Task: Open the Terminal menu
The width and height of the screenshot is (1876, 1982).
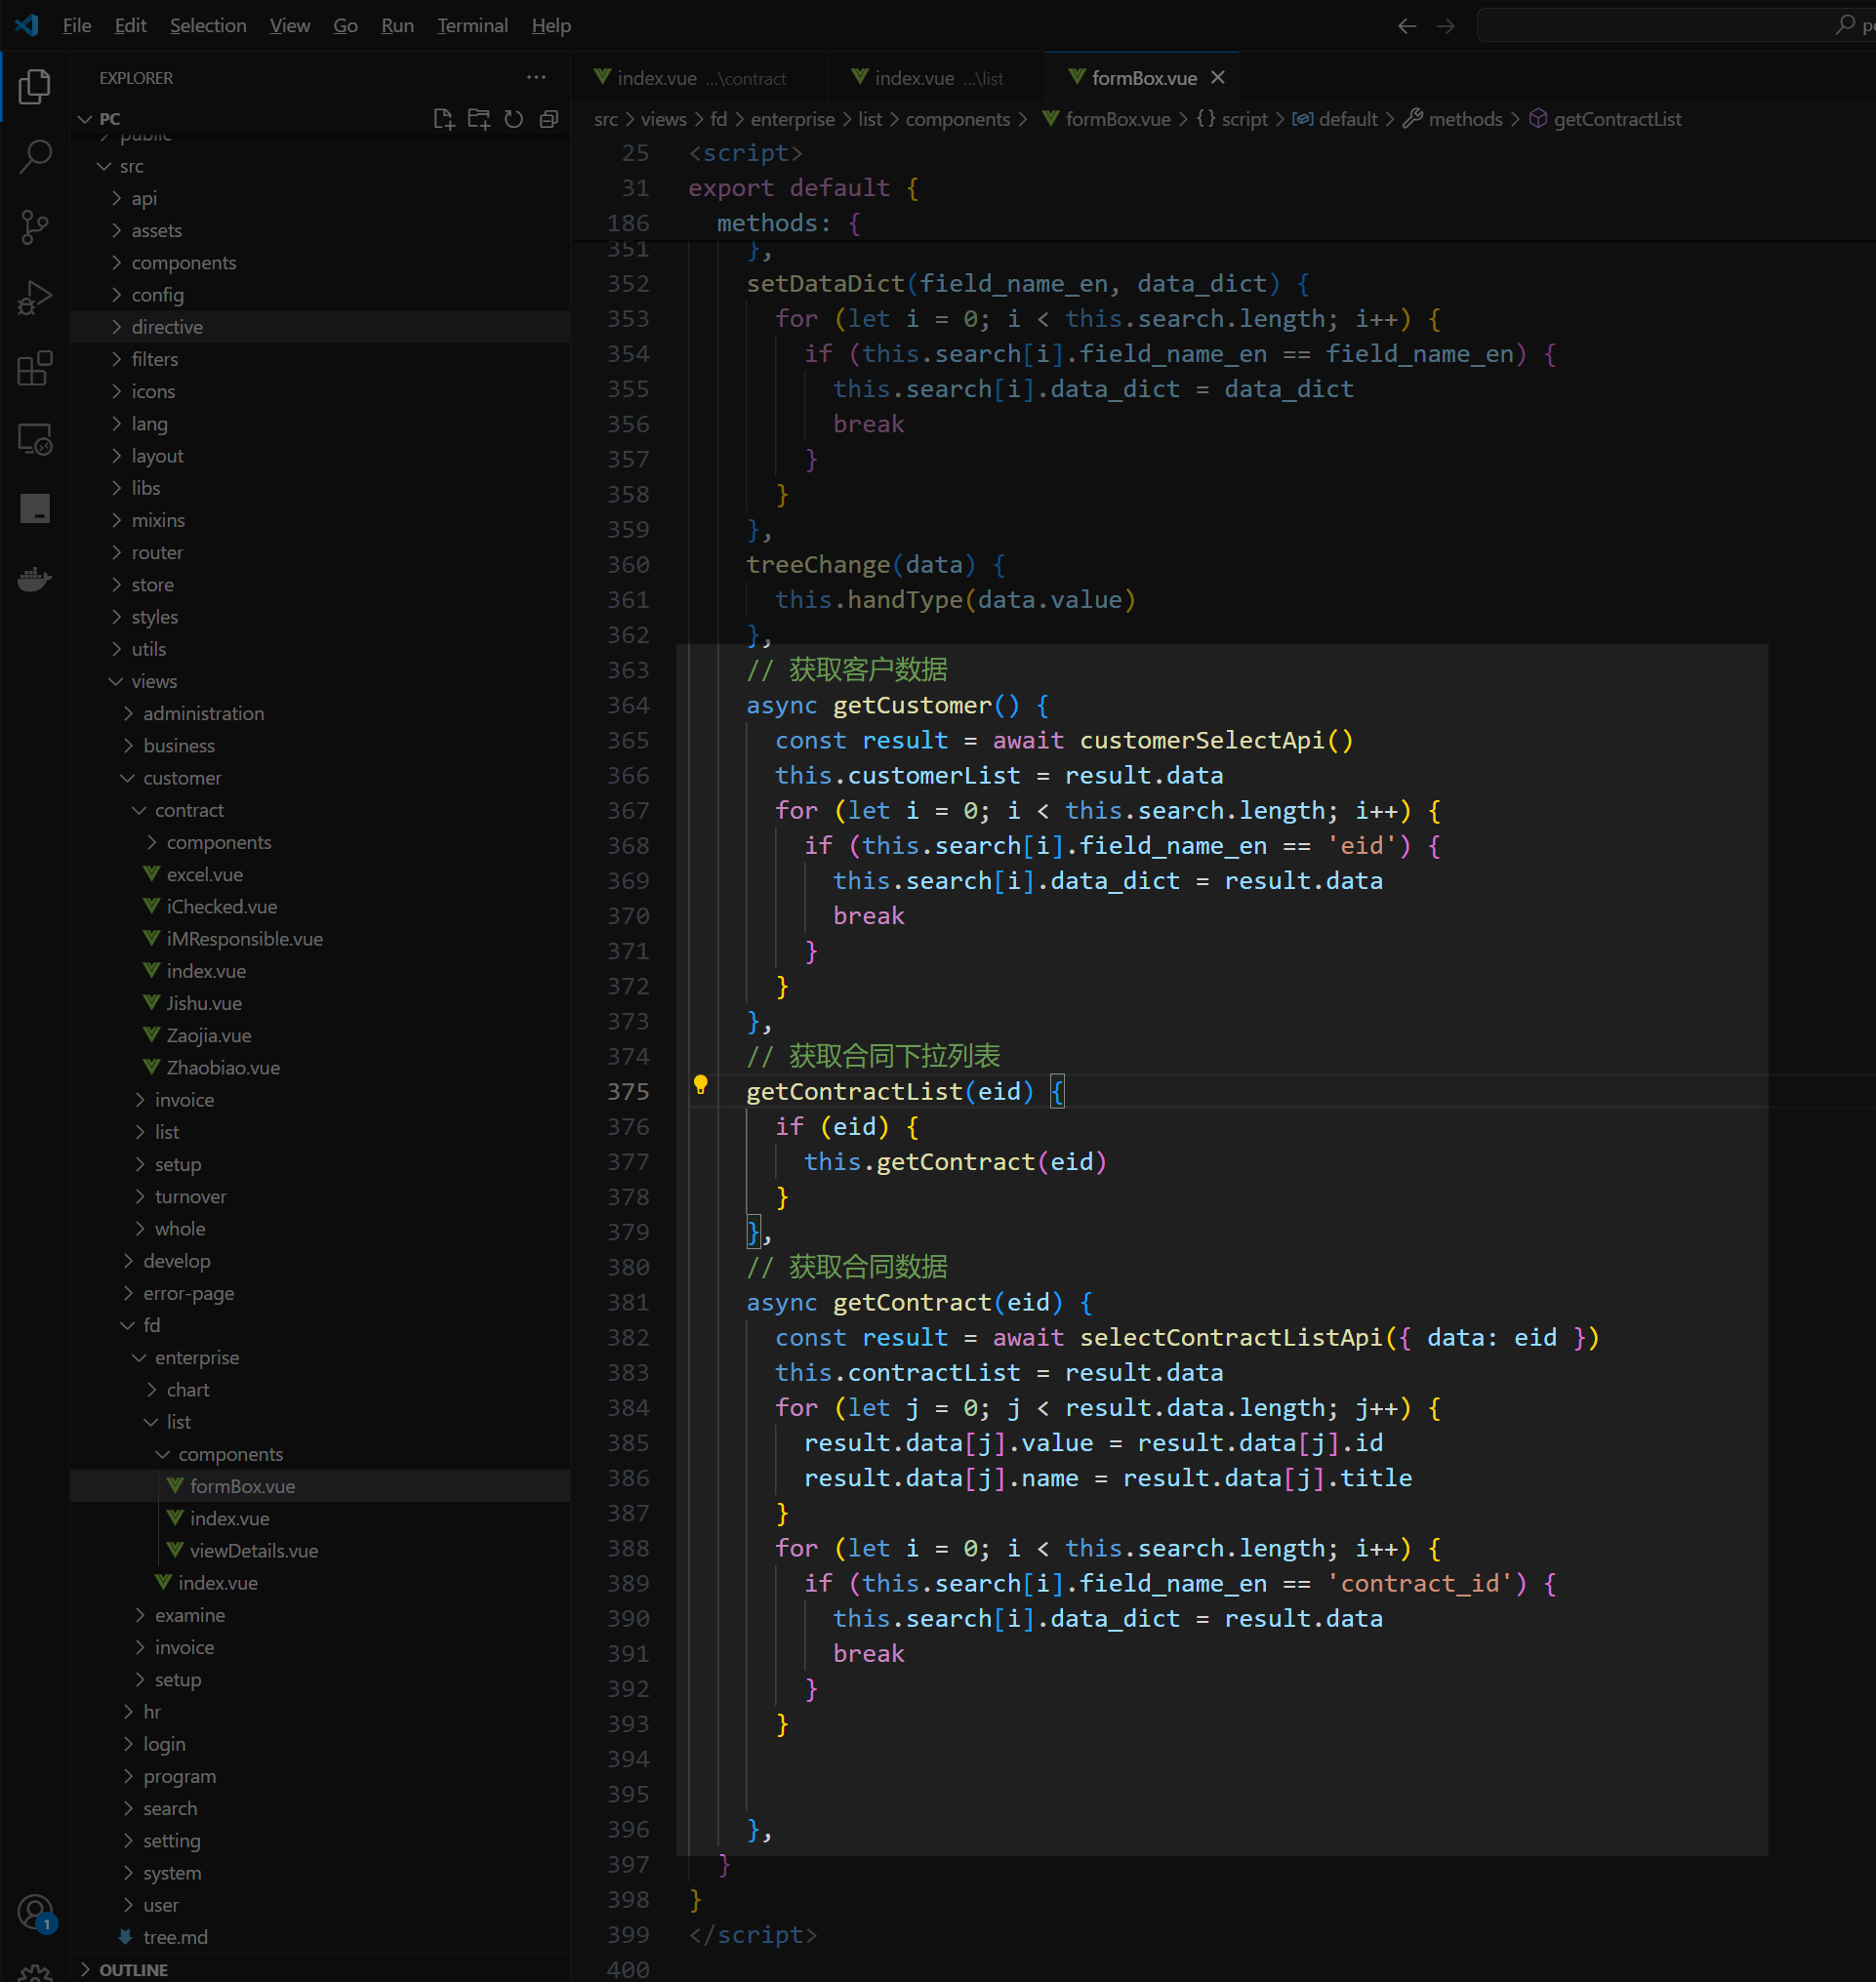Action: pos(473,25)
